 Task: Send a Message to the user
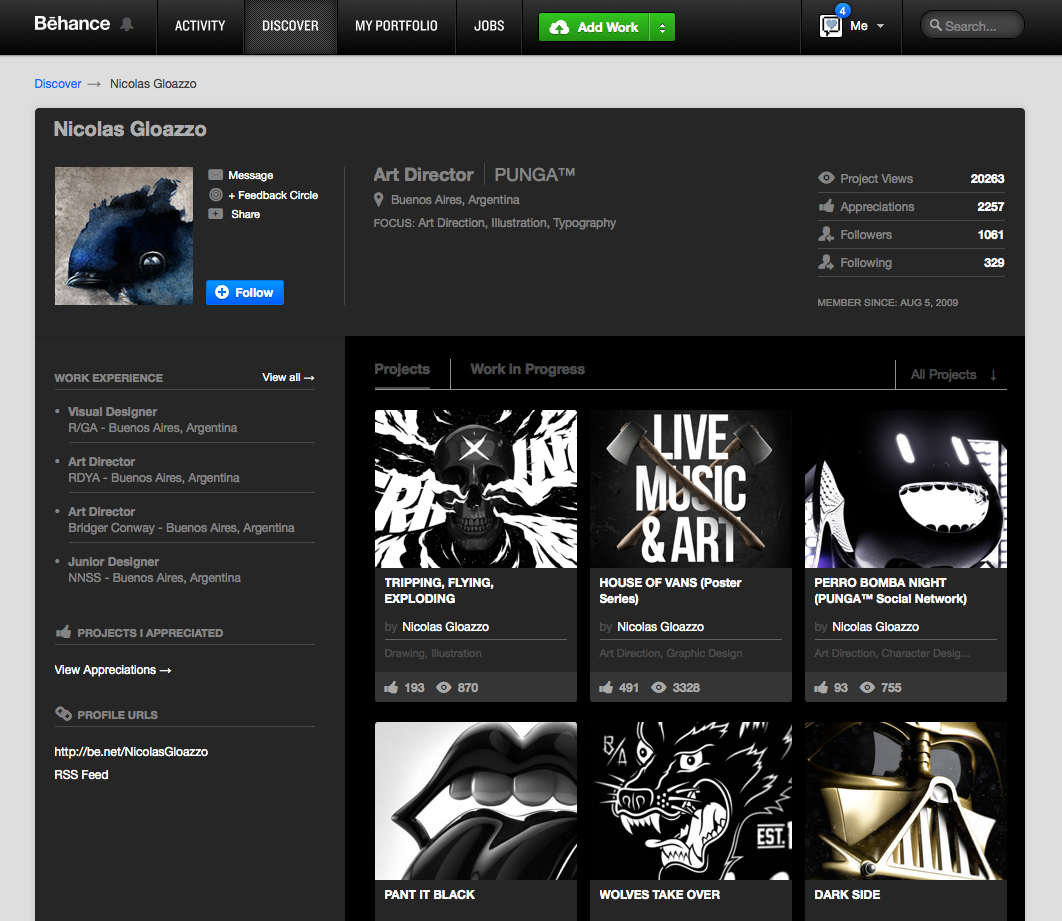251,175
